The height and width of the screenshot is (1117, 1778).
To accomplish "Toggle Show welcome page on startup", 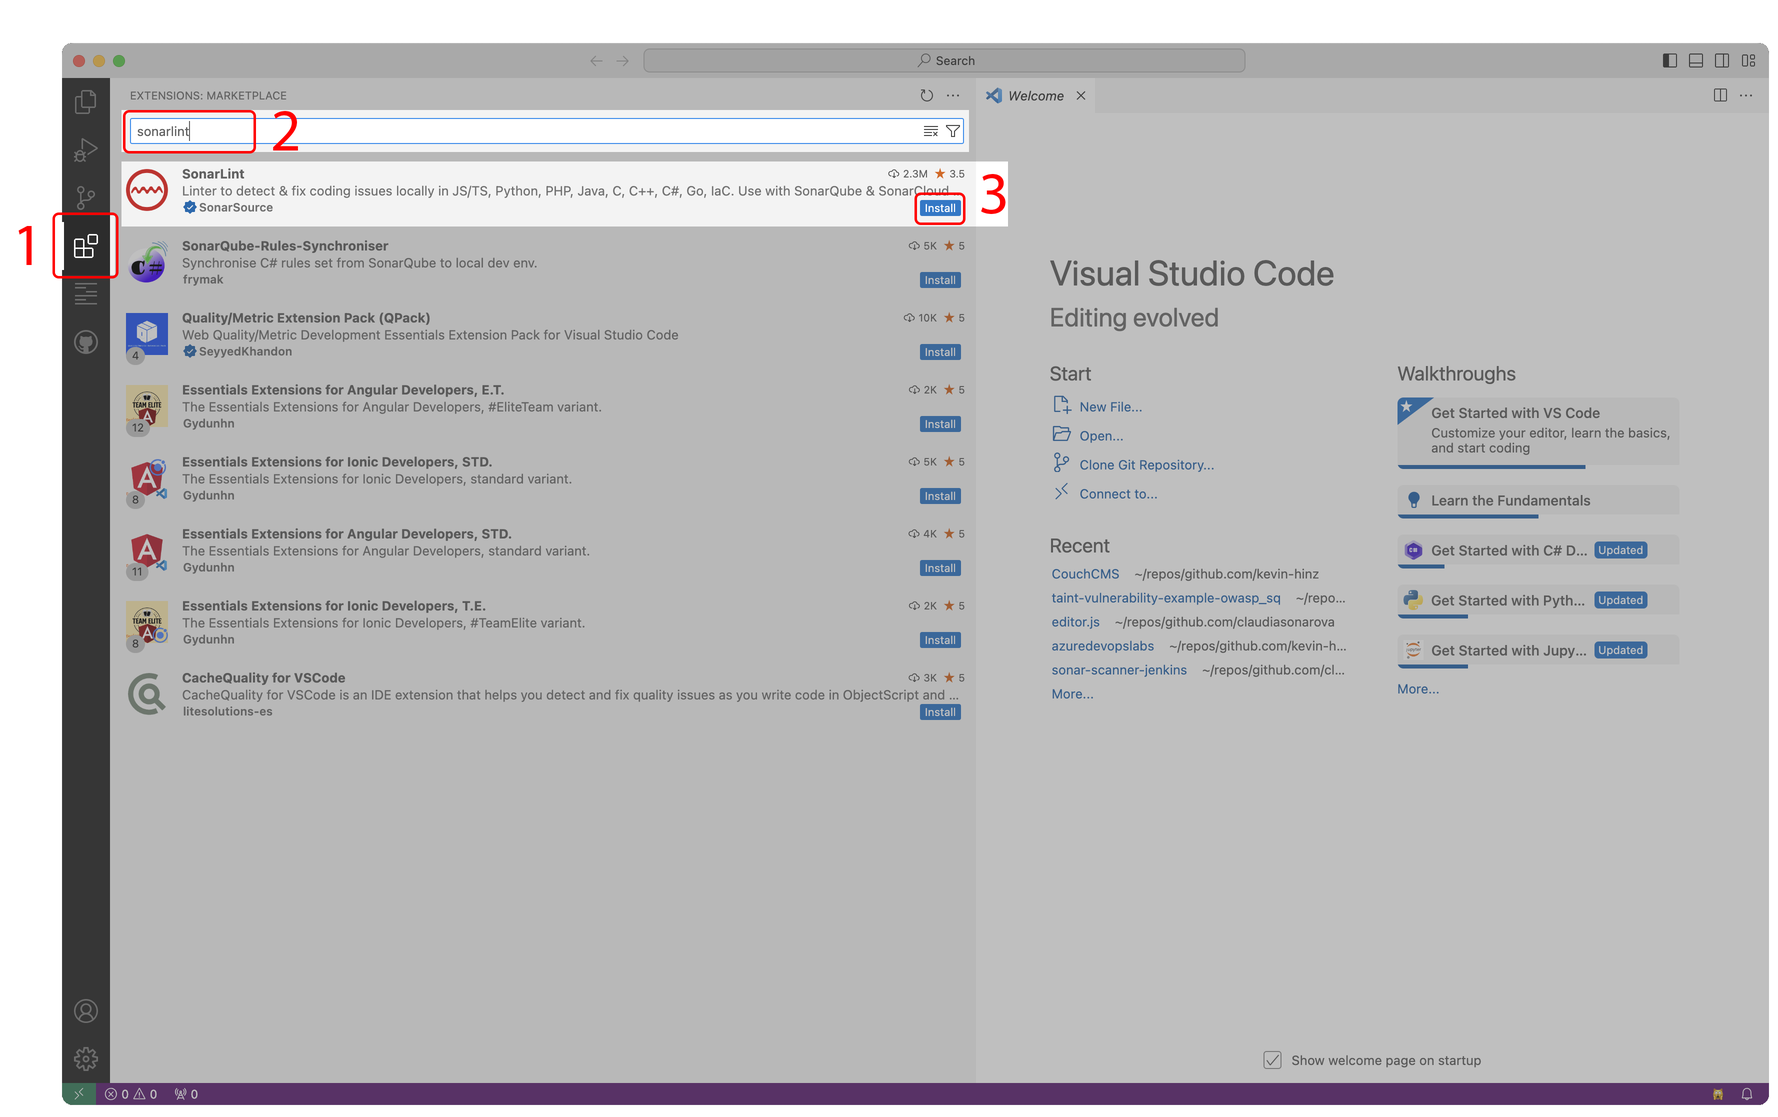I will [1272, 1060].
